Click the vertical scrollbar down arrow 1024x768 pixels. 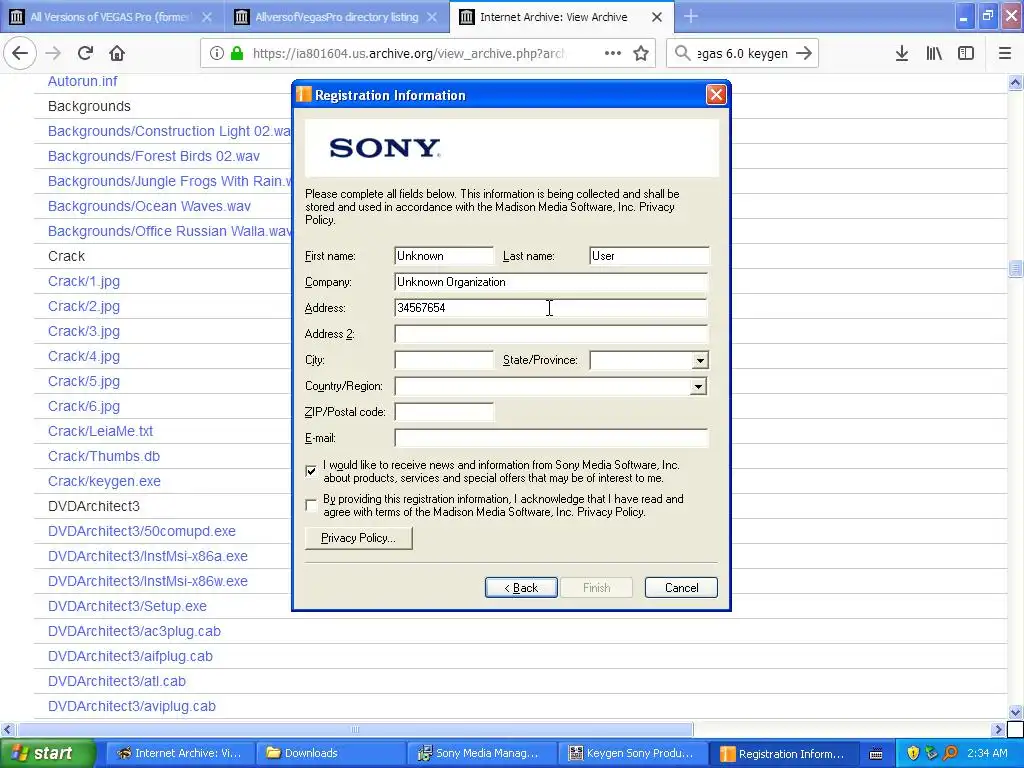tap(1015, 712)
